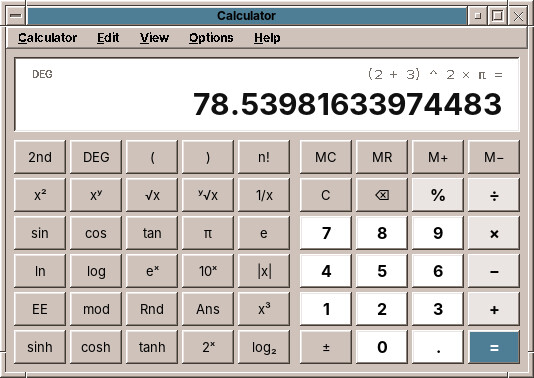
Task: Open the Calculator menu
Action: [x=47, y=38]
